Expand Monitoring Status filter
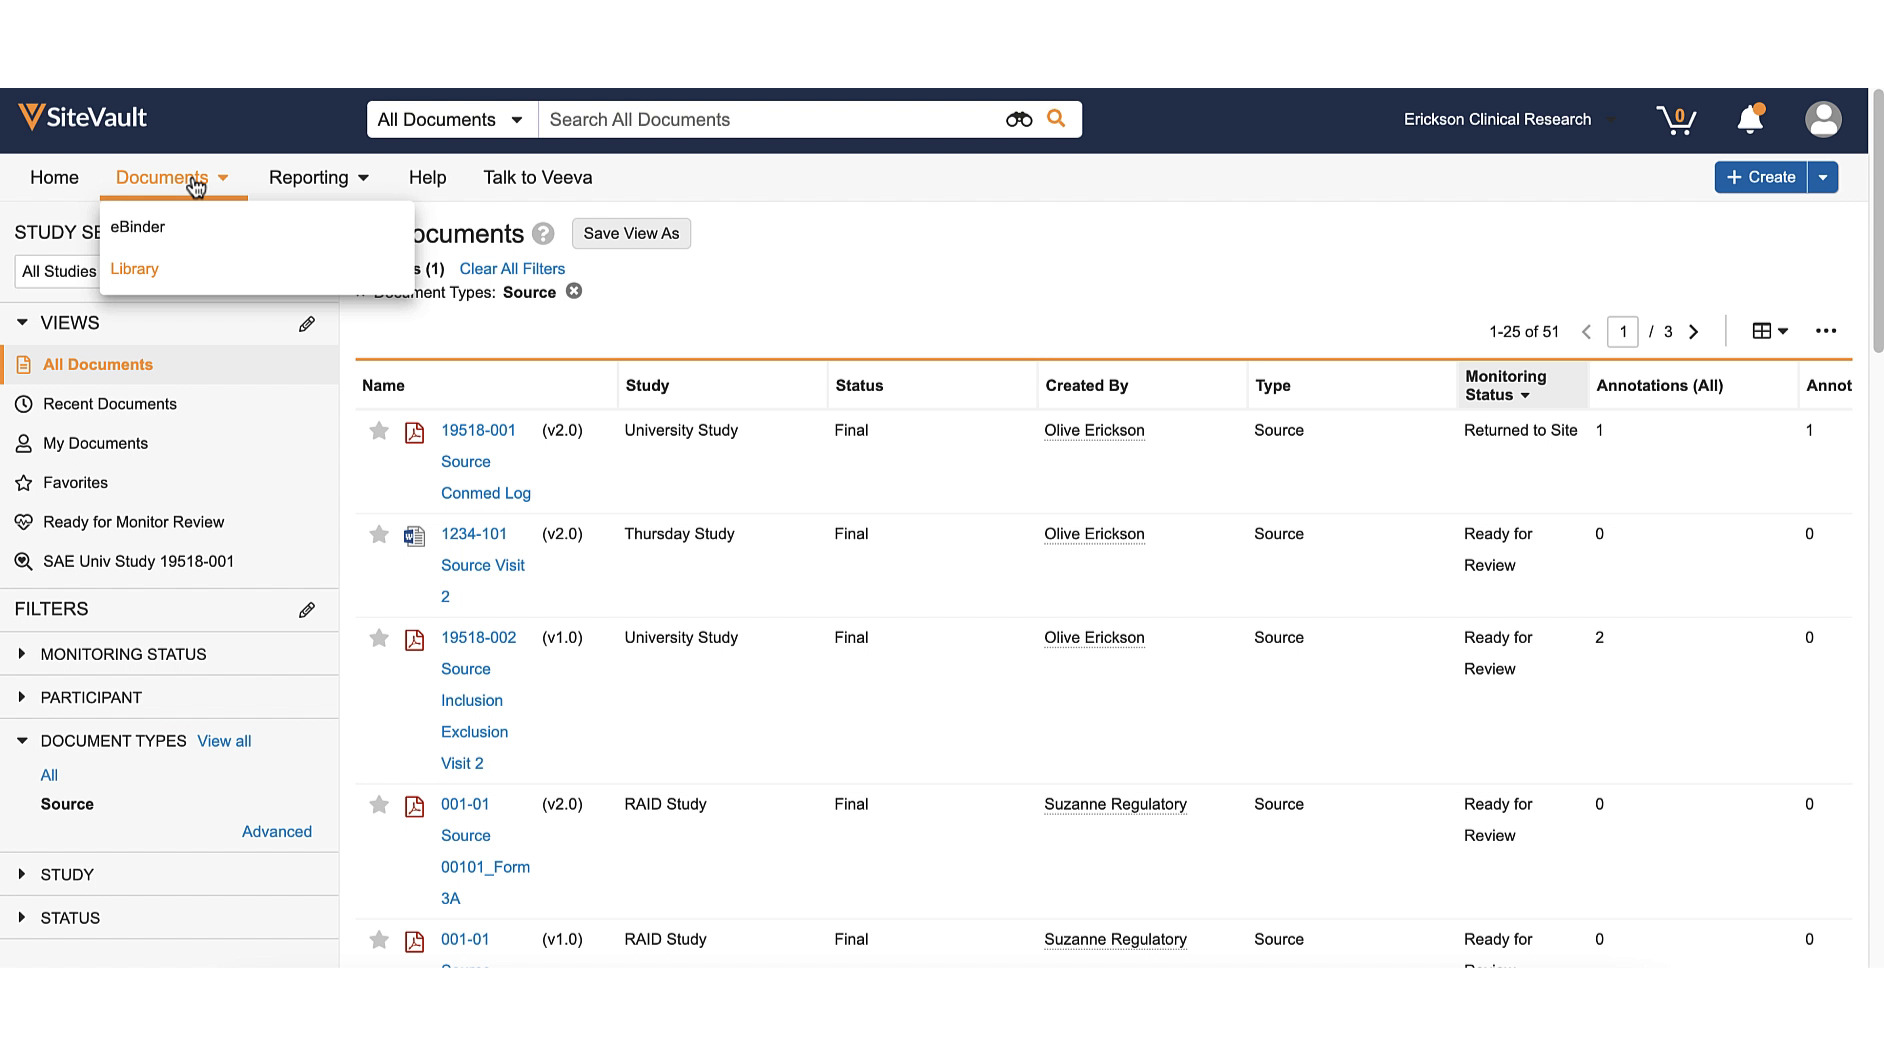Image resolution: width=1884 pixels, height=1056 pixels. (x=22, y=654)
